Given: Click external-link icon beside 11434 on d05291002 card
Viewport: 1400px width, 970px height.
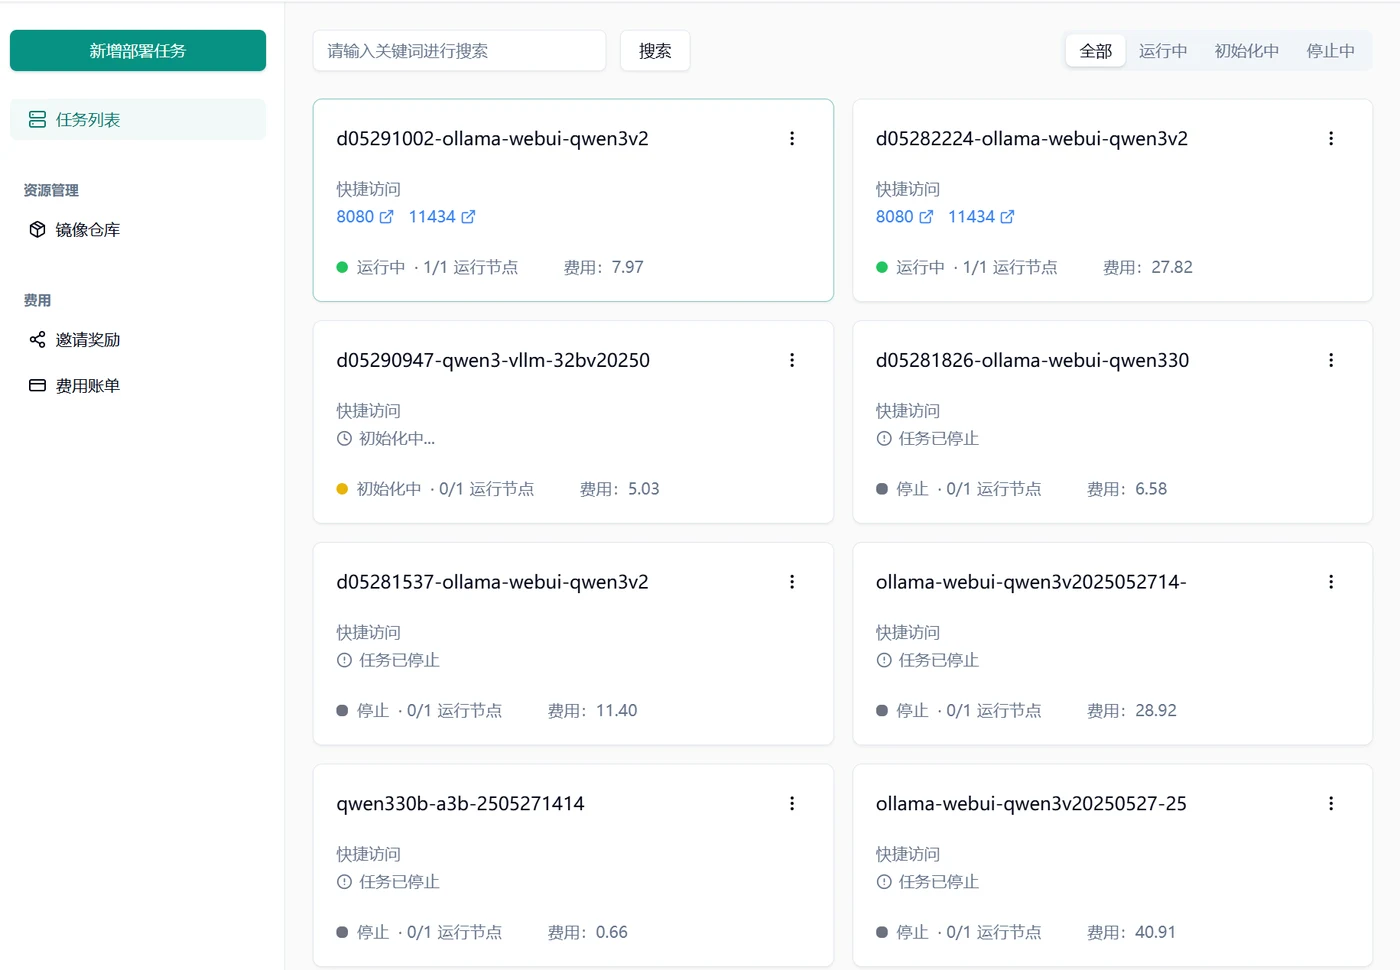Looking at the screenshot, I should 468,217.
